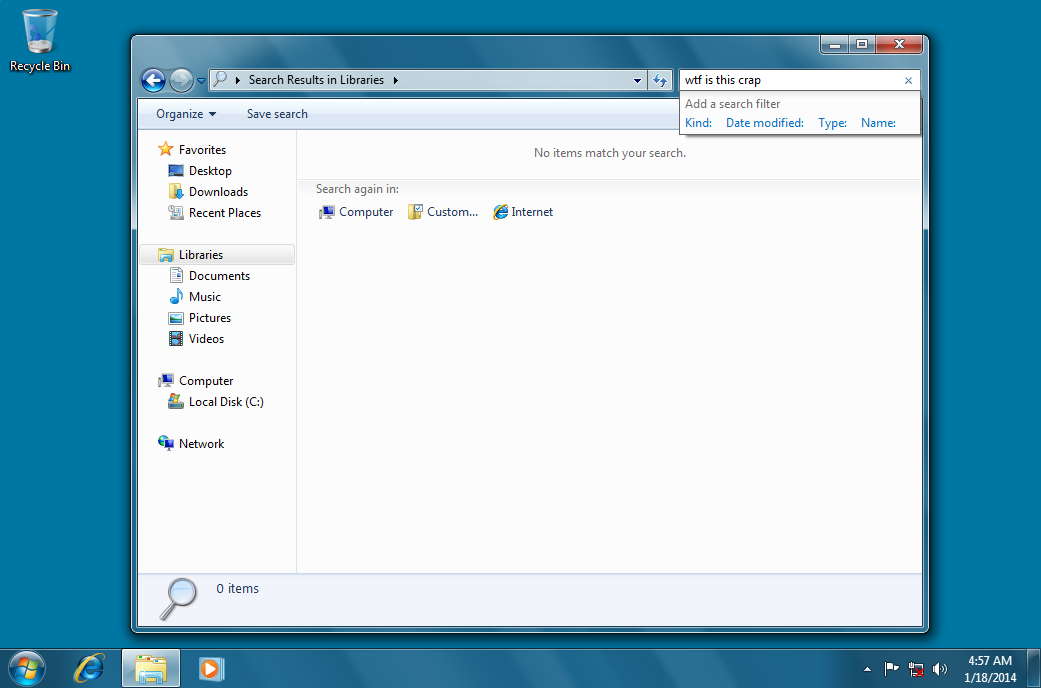Click the Forward navigation arrow button

181,81
